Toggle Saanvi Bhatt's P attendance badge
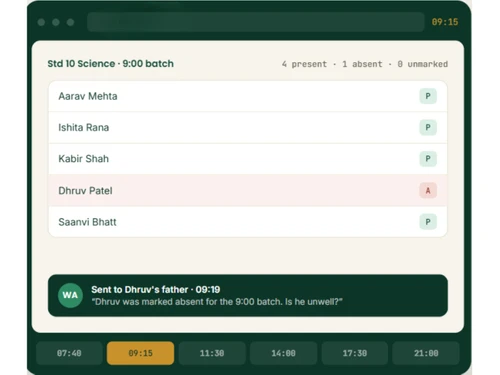500x375 pixels. 428,222
